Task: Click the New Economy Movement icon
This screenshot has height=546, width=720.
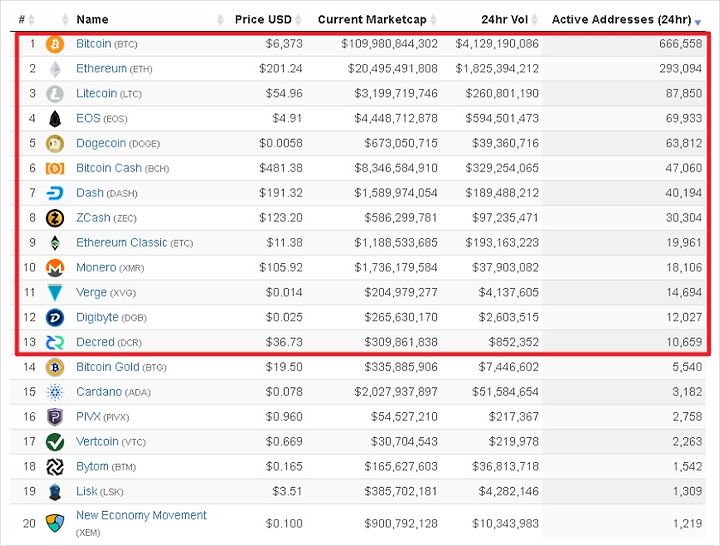Action: [55, 523]
